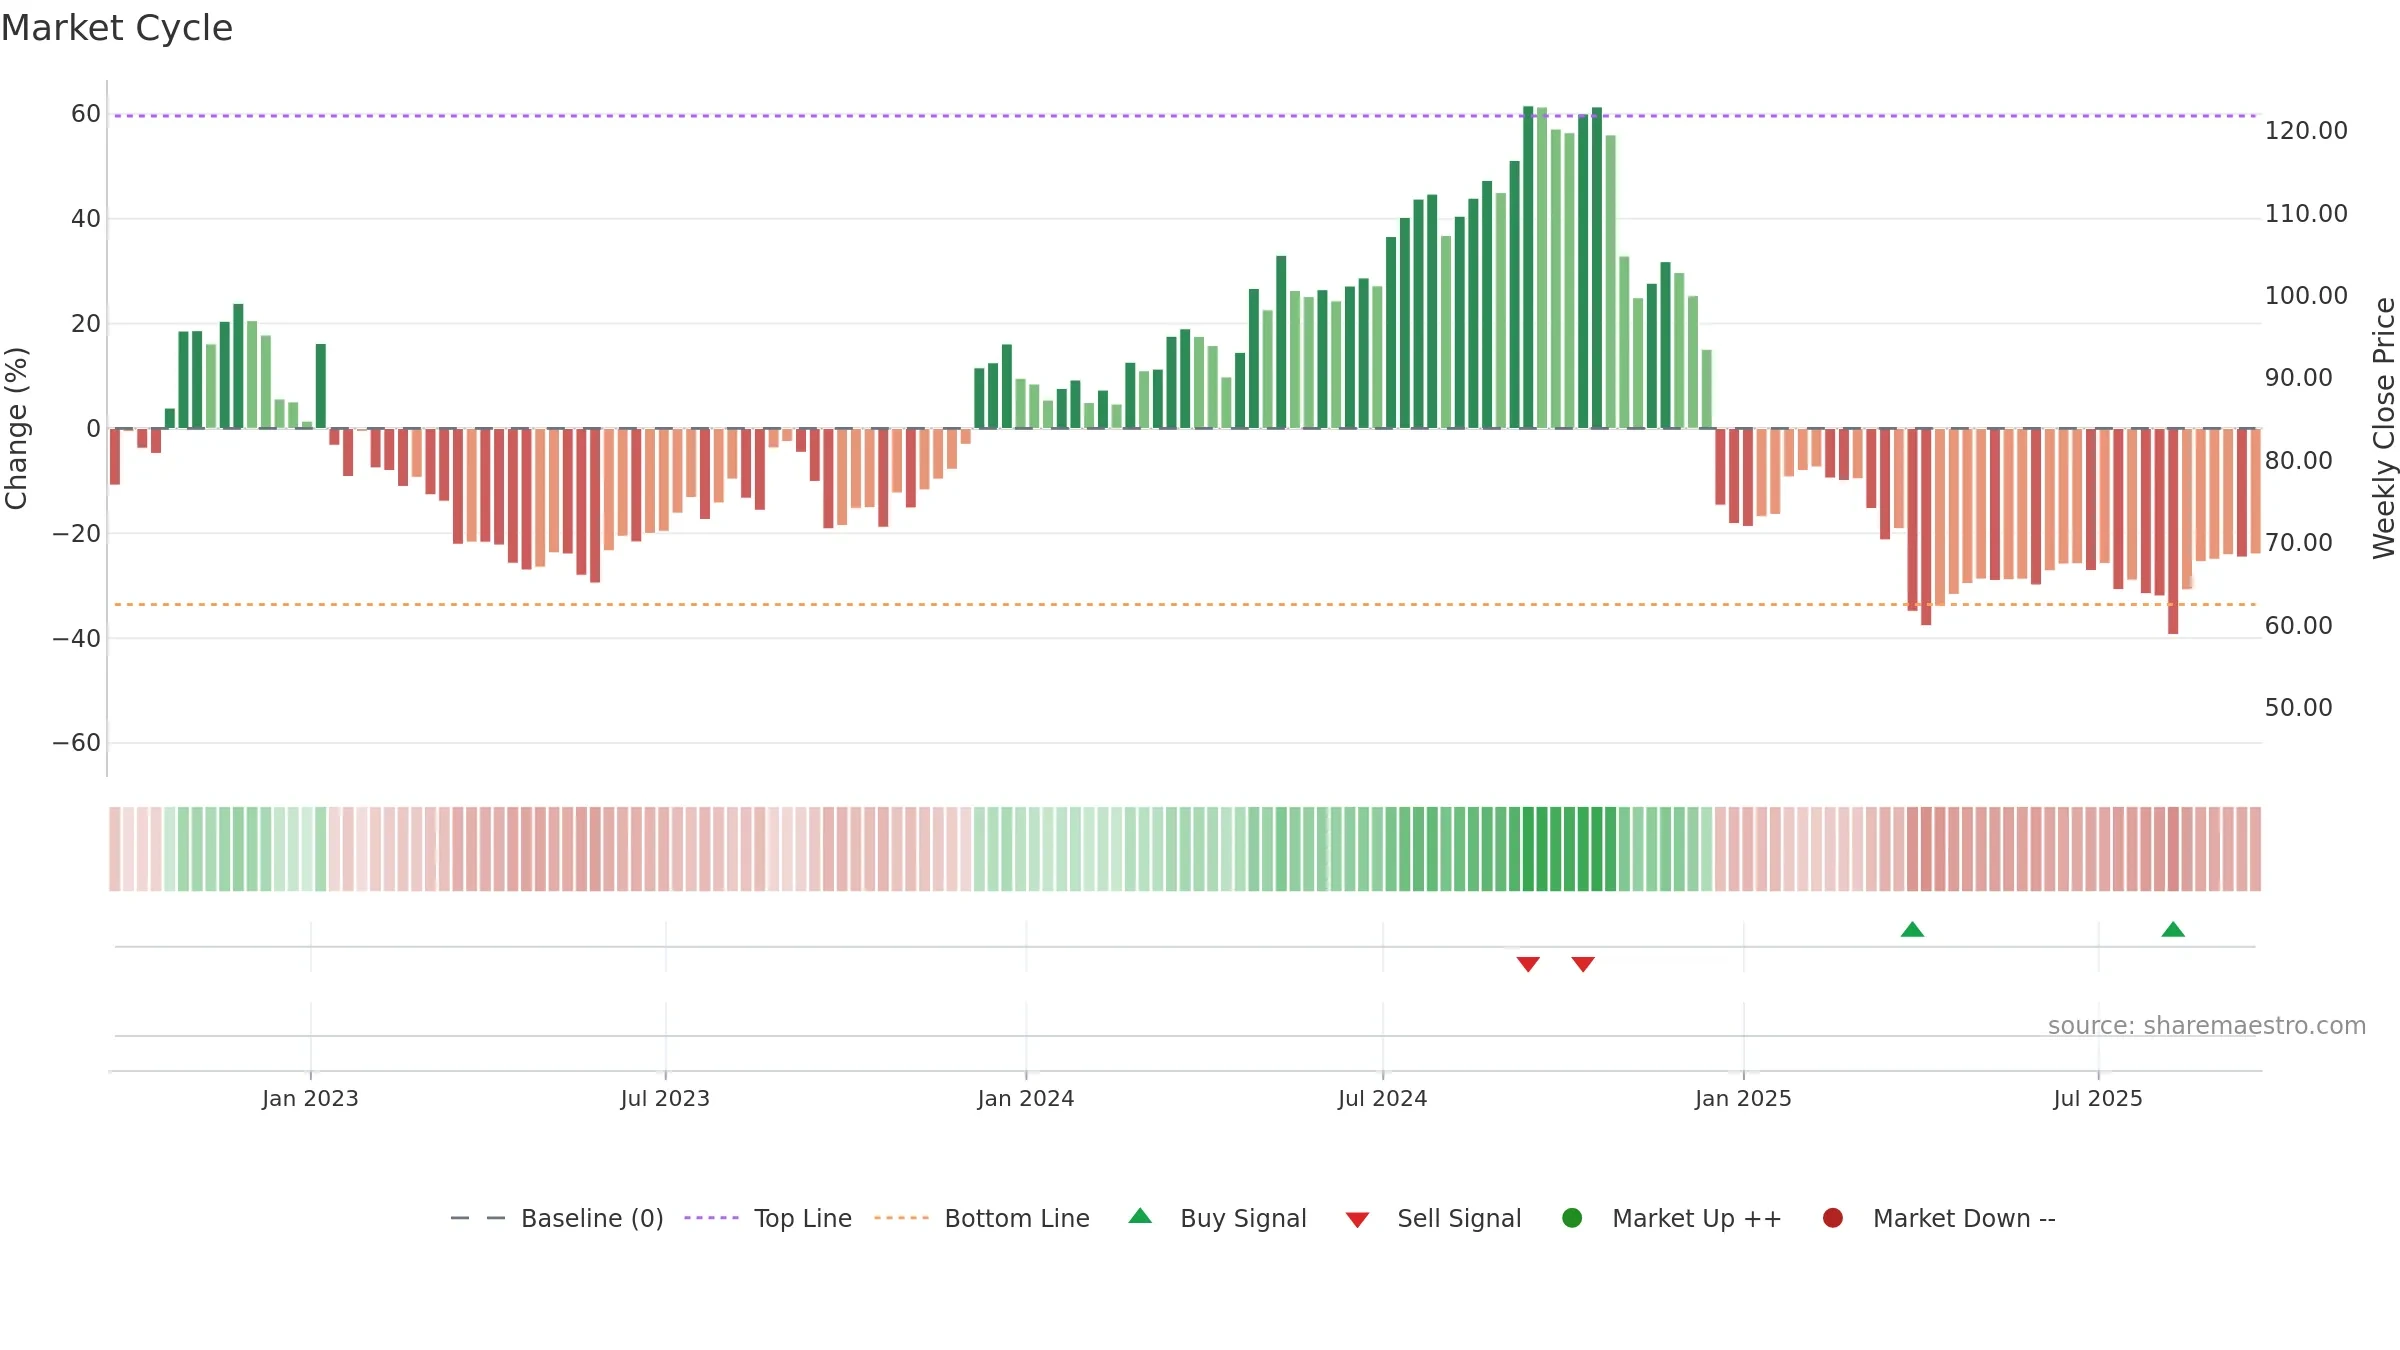Select the buy signal marker after Jul 2025

click(x=2173, y=929)
